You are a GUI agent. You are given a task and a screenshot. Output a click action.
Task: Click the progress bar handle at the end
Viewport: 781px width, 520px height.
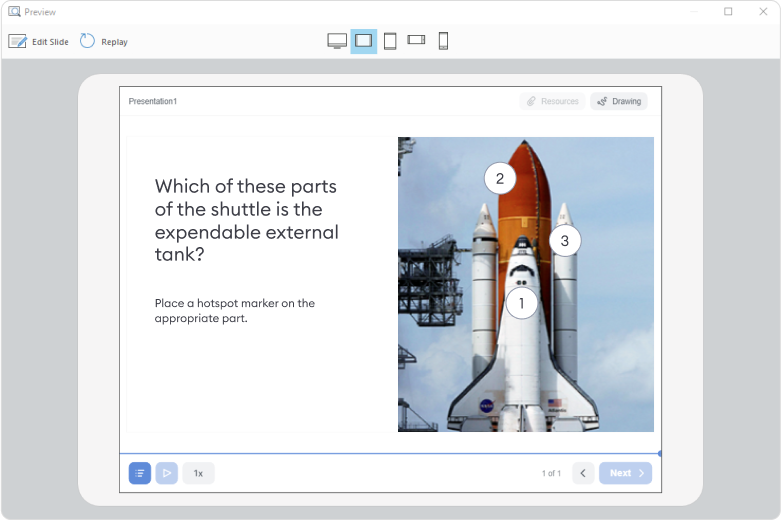click(659, 453)
